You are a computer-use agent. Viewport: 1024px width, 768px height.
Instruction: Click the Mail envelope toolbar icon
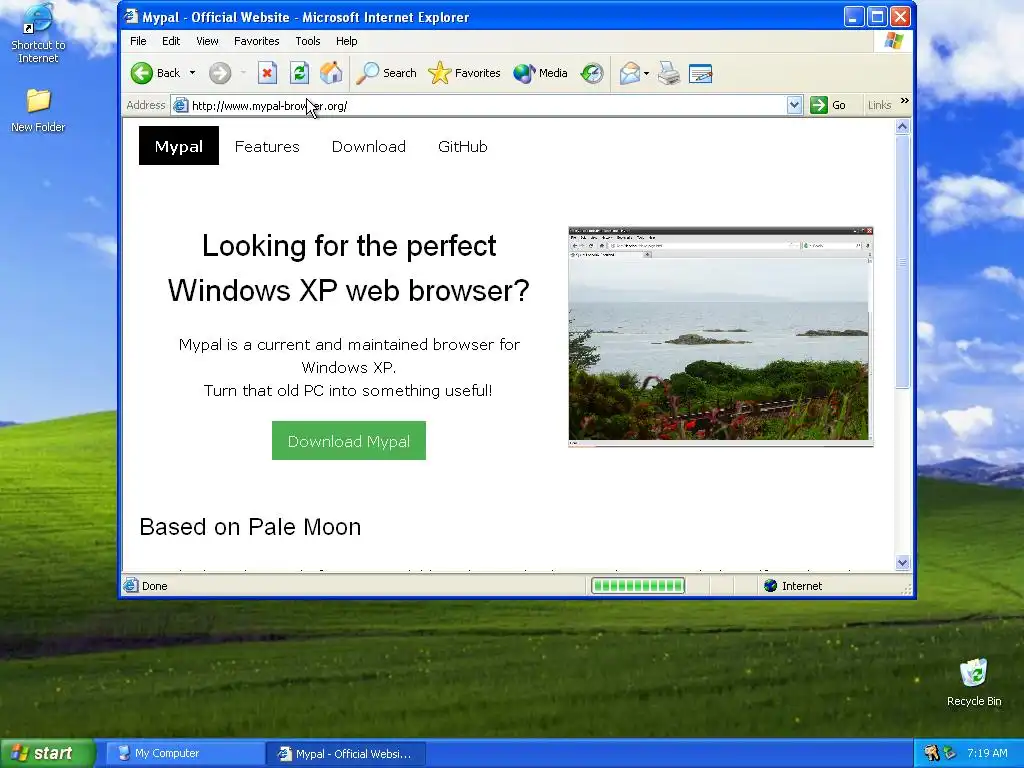click(x=630, y=73)
